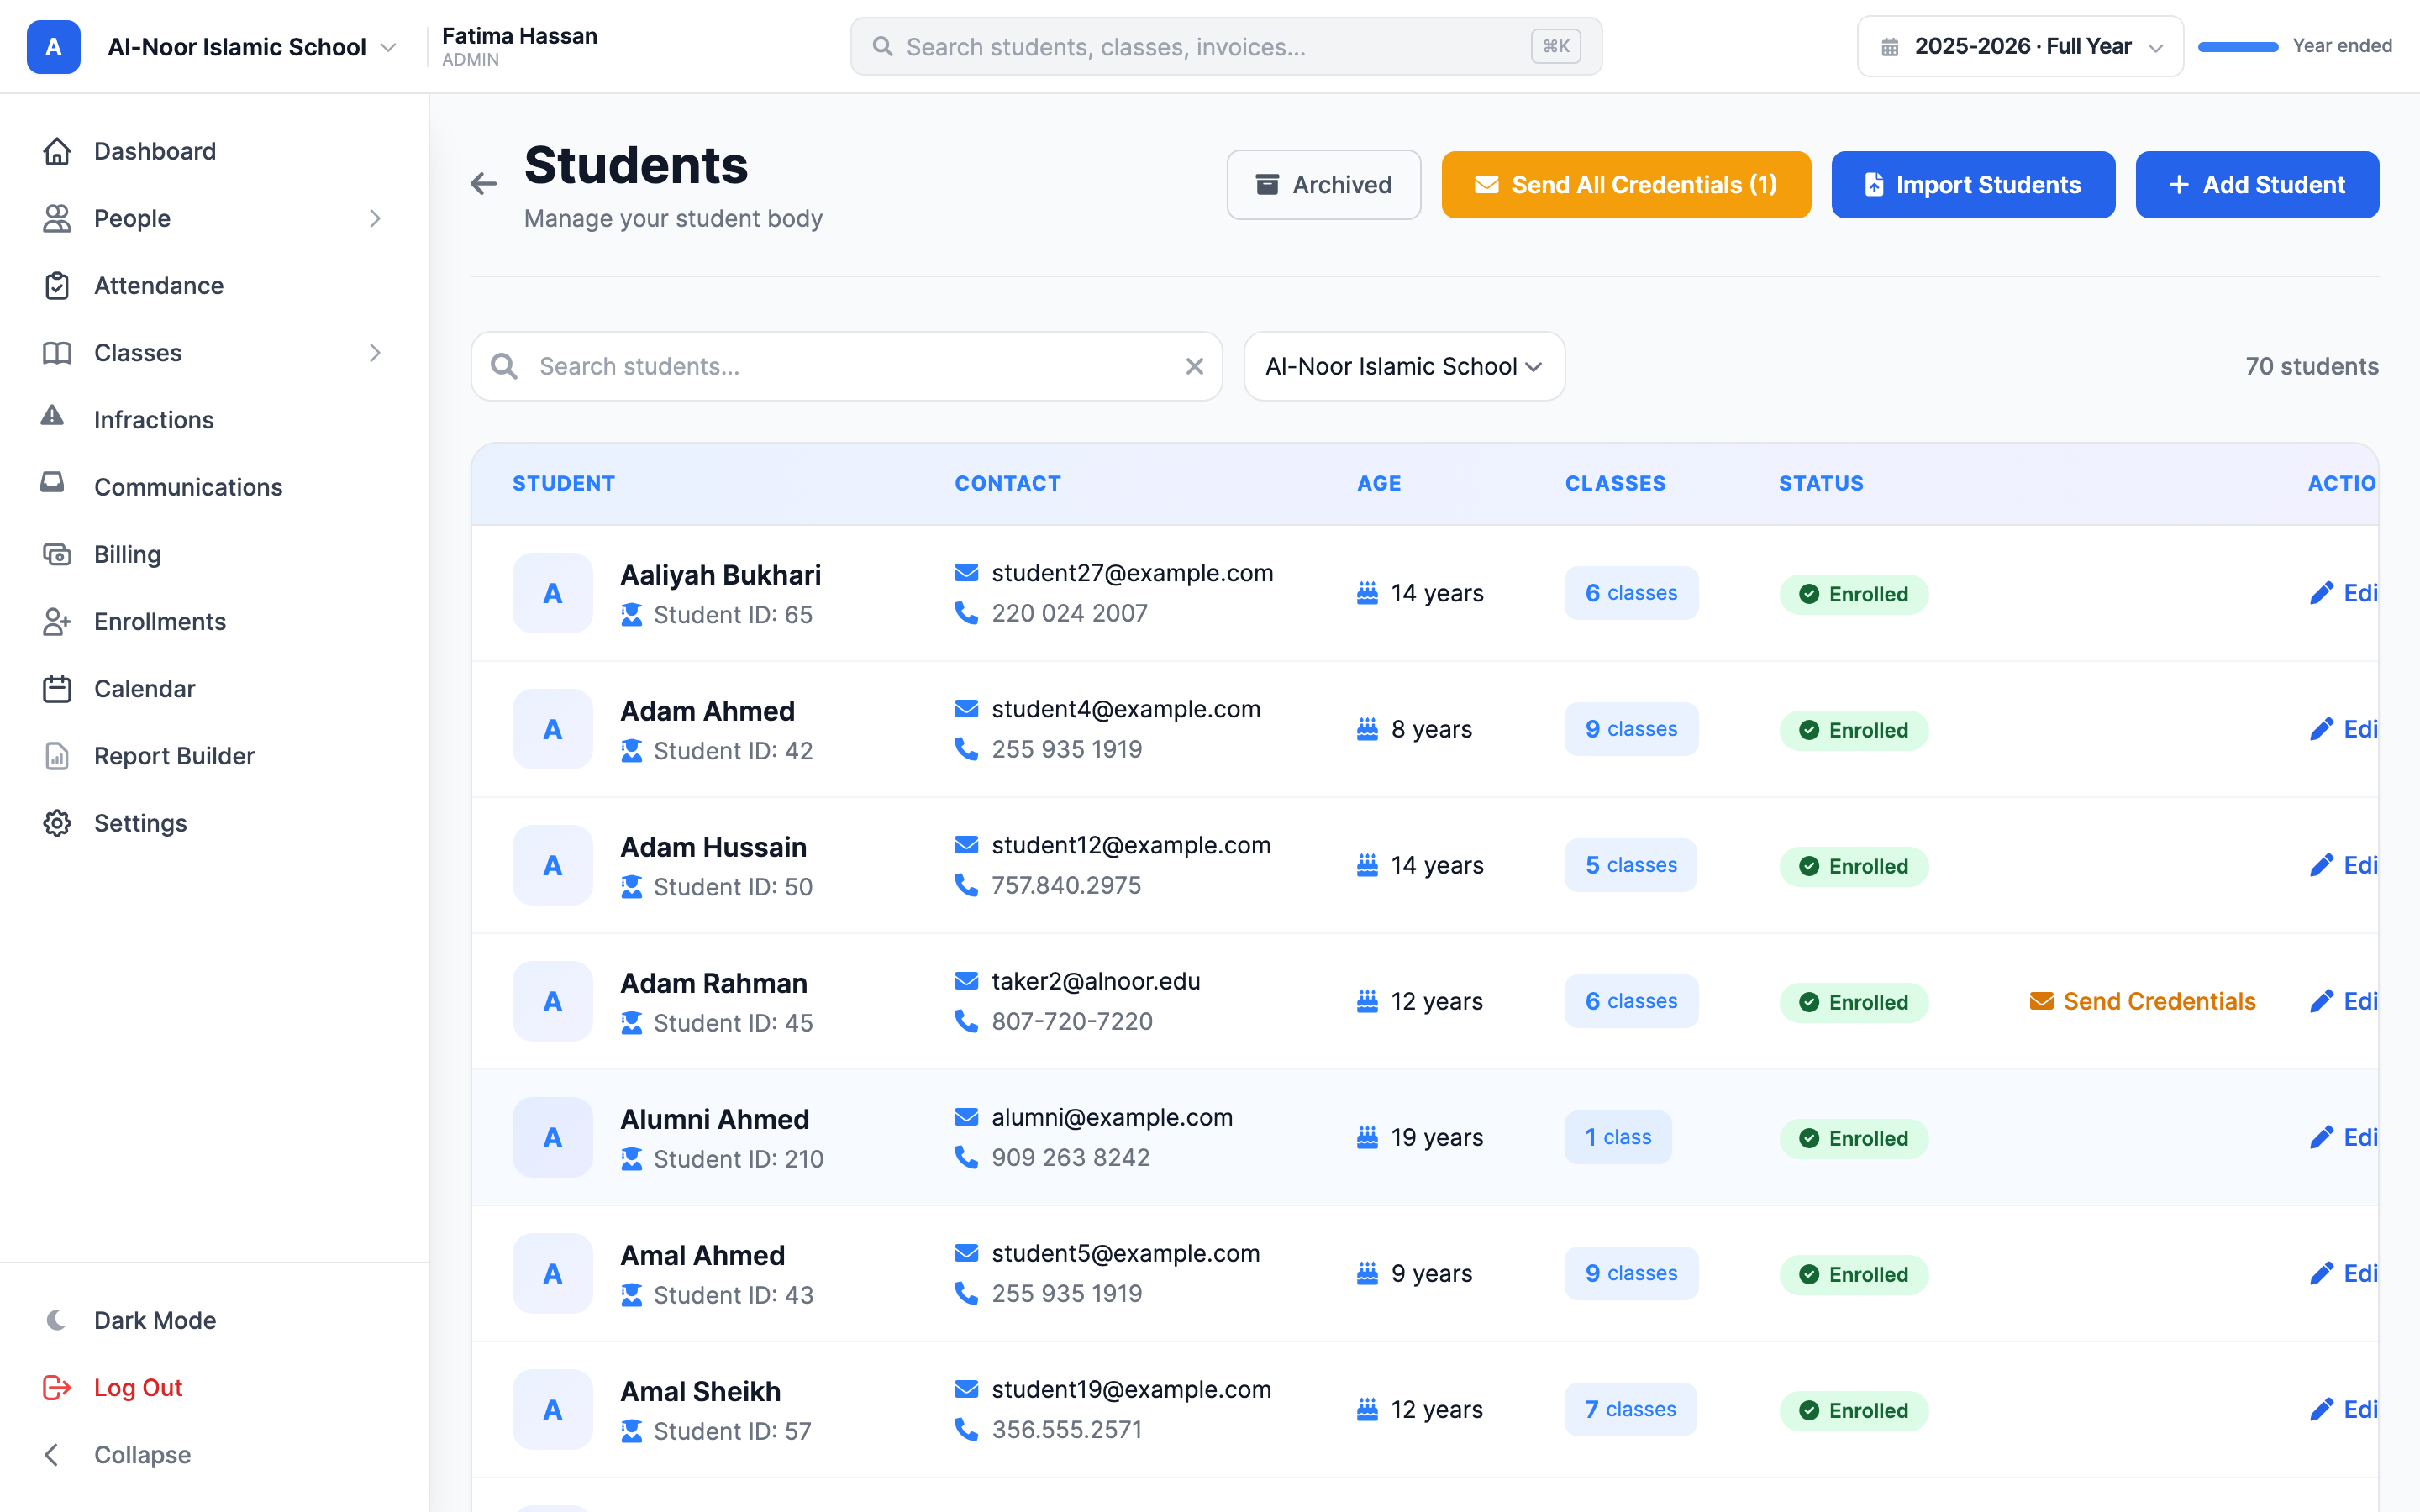Click the Report Builder document icon

[x=57, y=756]
